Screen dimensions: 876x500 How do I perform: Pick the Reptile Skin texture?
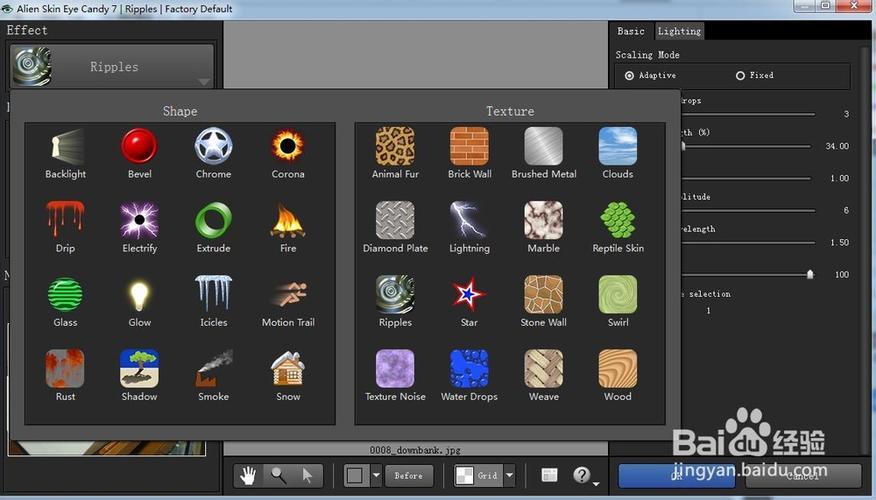[x=618, y=228]
